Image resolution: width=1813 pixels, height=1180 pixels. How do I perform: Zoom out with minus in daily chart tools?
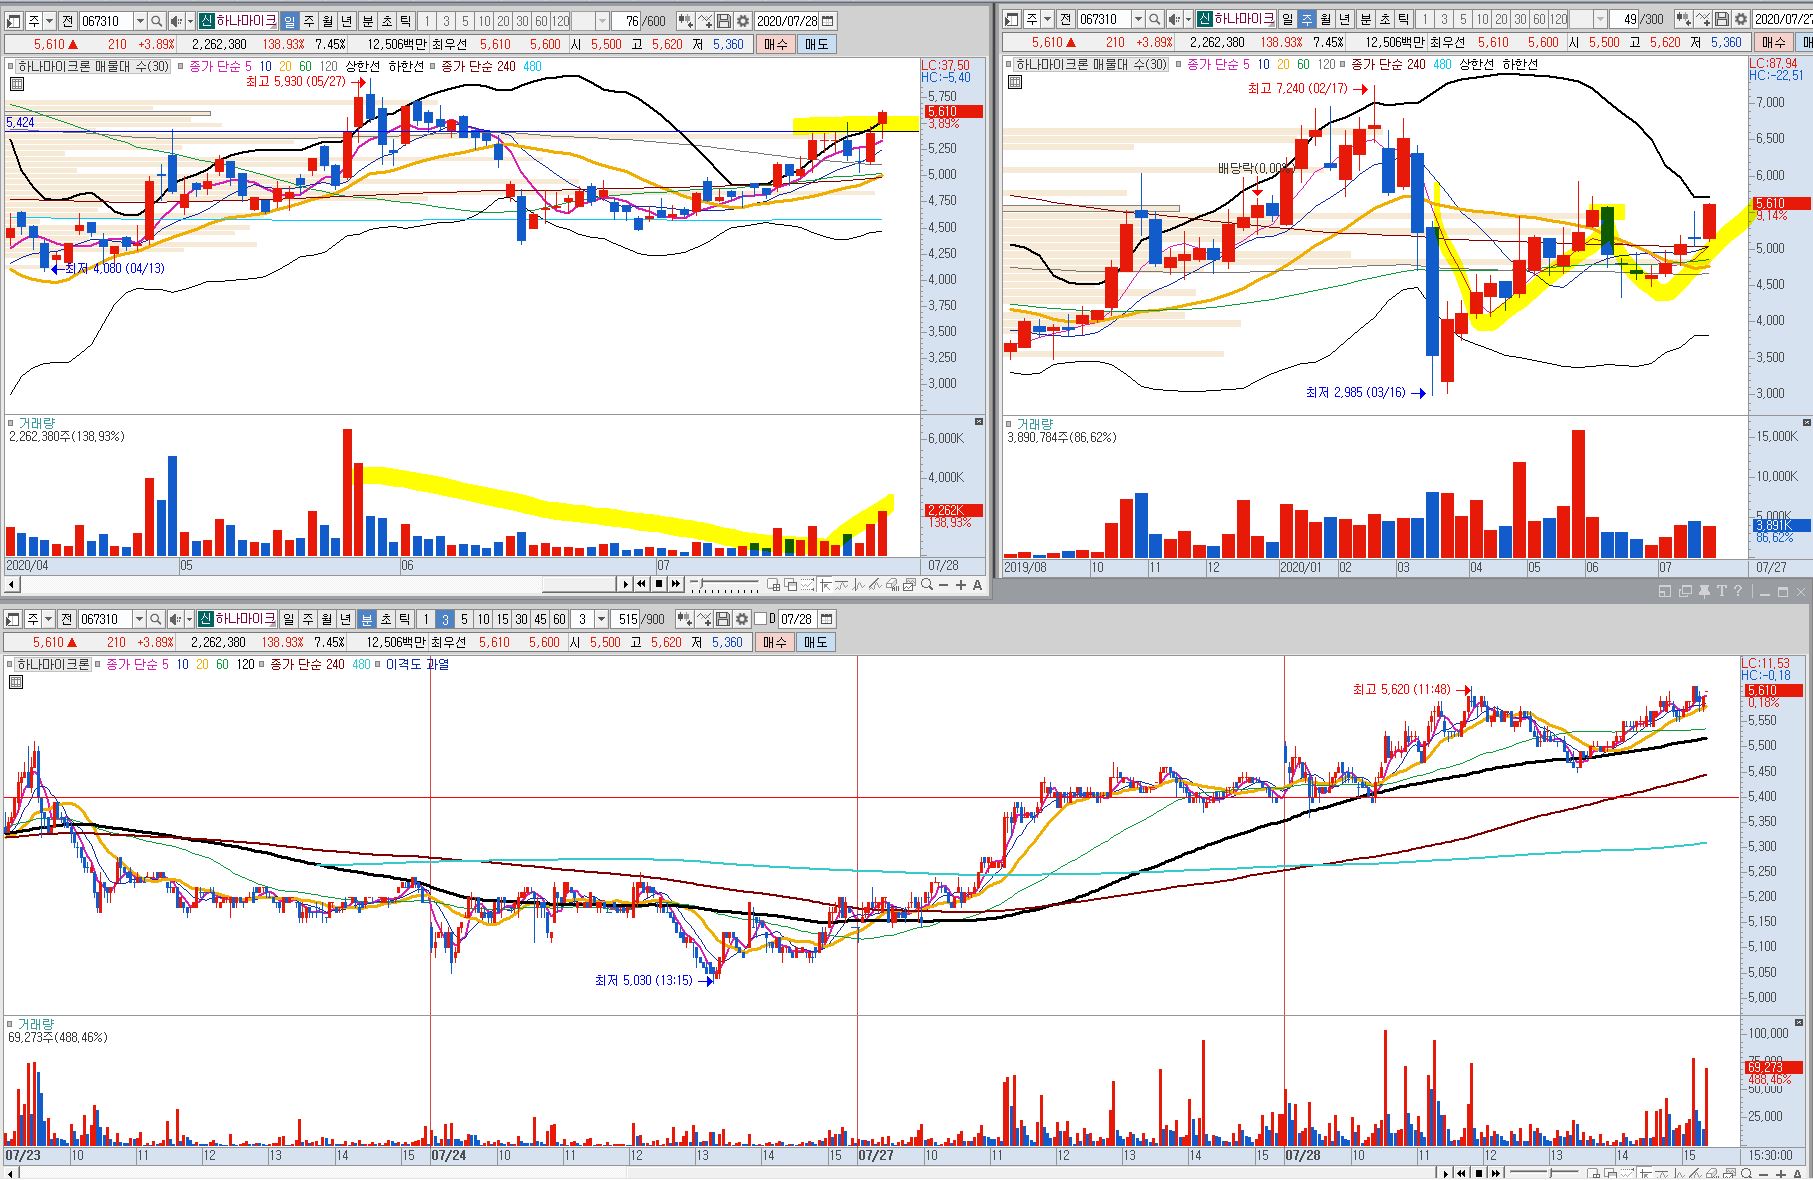(x=943, y=584)
